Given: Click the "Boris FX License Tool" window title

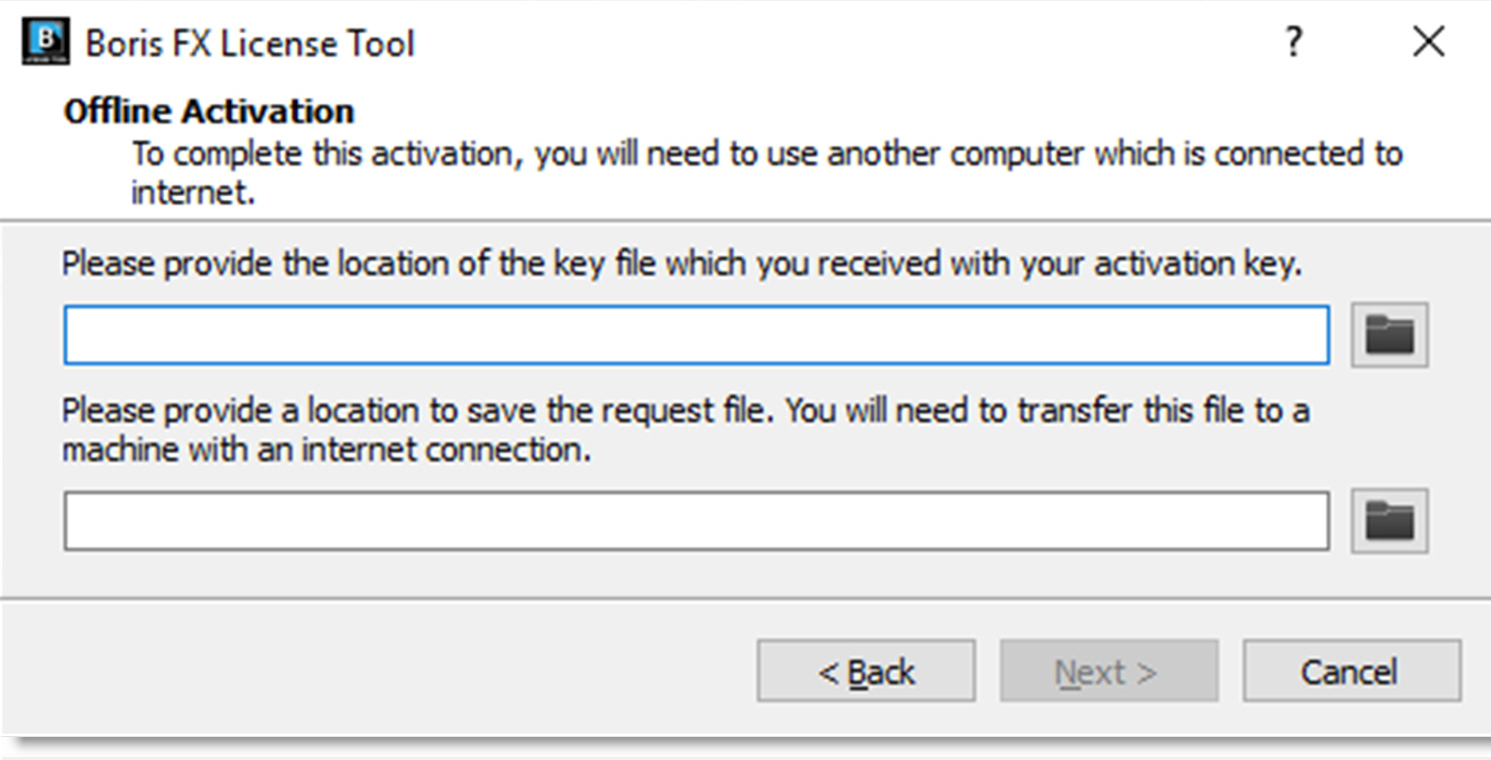Looking at the screenshot, I should [x=250, y=44].
